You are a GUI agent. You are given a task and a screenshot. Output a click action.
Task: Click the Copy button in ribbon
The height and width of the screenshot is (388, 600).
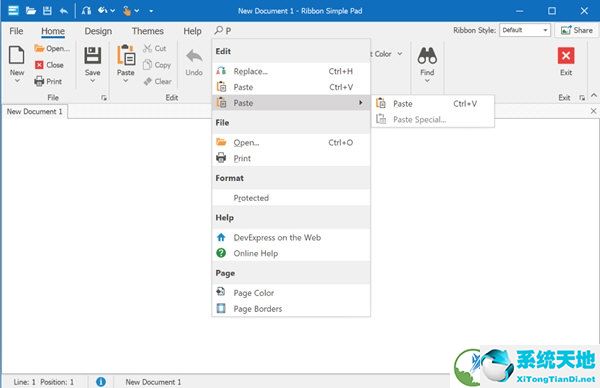(157, 65)
